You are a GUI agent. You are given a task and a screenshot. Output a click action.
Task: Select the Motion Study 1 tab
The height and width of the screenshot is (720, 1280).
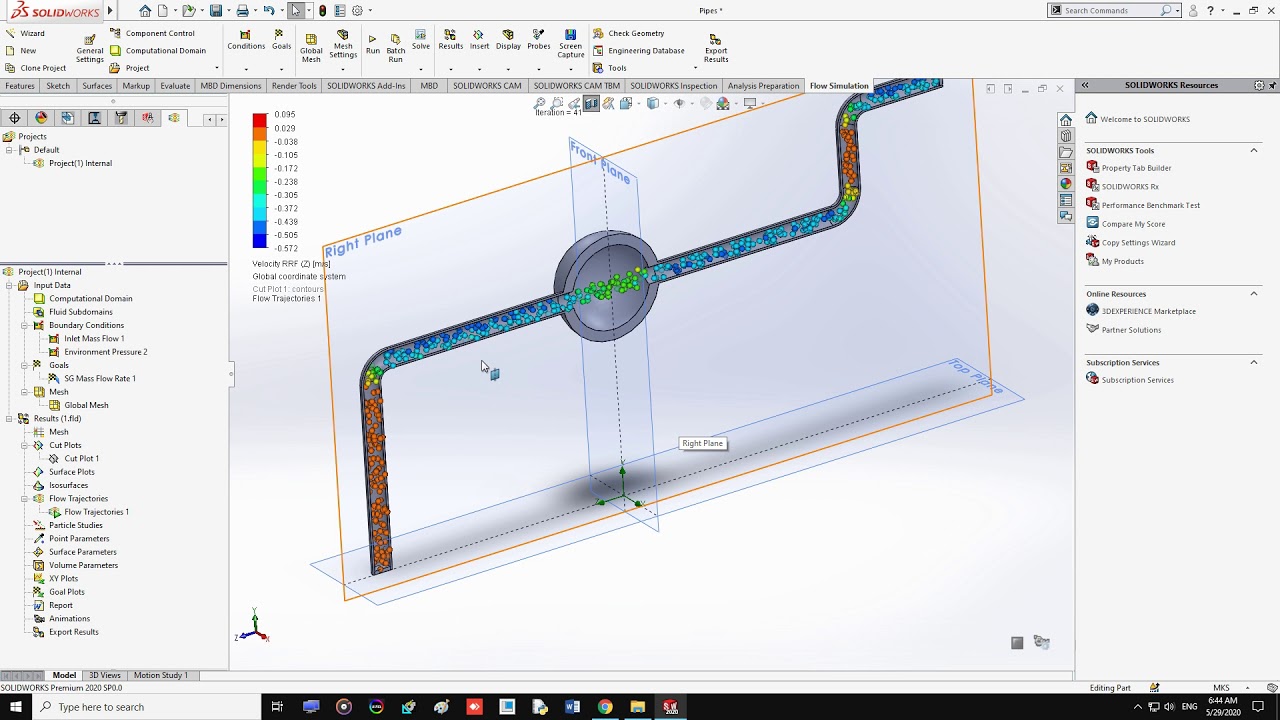click(161, 675)
